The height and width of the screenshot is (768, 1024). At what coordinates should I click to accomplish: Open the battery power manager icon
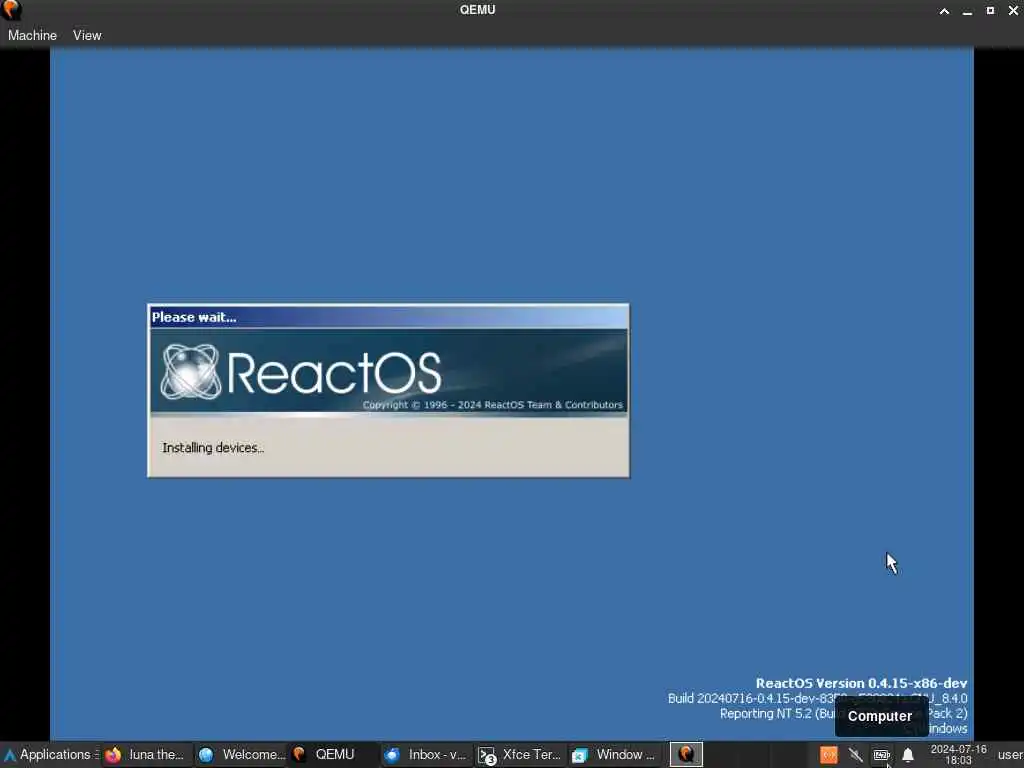click(x=882, y=756)
